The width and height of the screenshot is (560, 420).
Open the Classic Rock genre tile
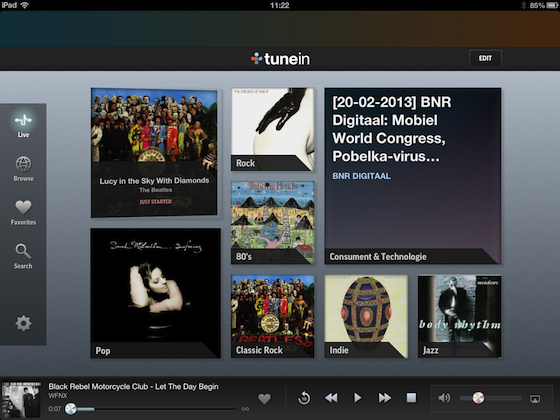click(x=272, y=316)
